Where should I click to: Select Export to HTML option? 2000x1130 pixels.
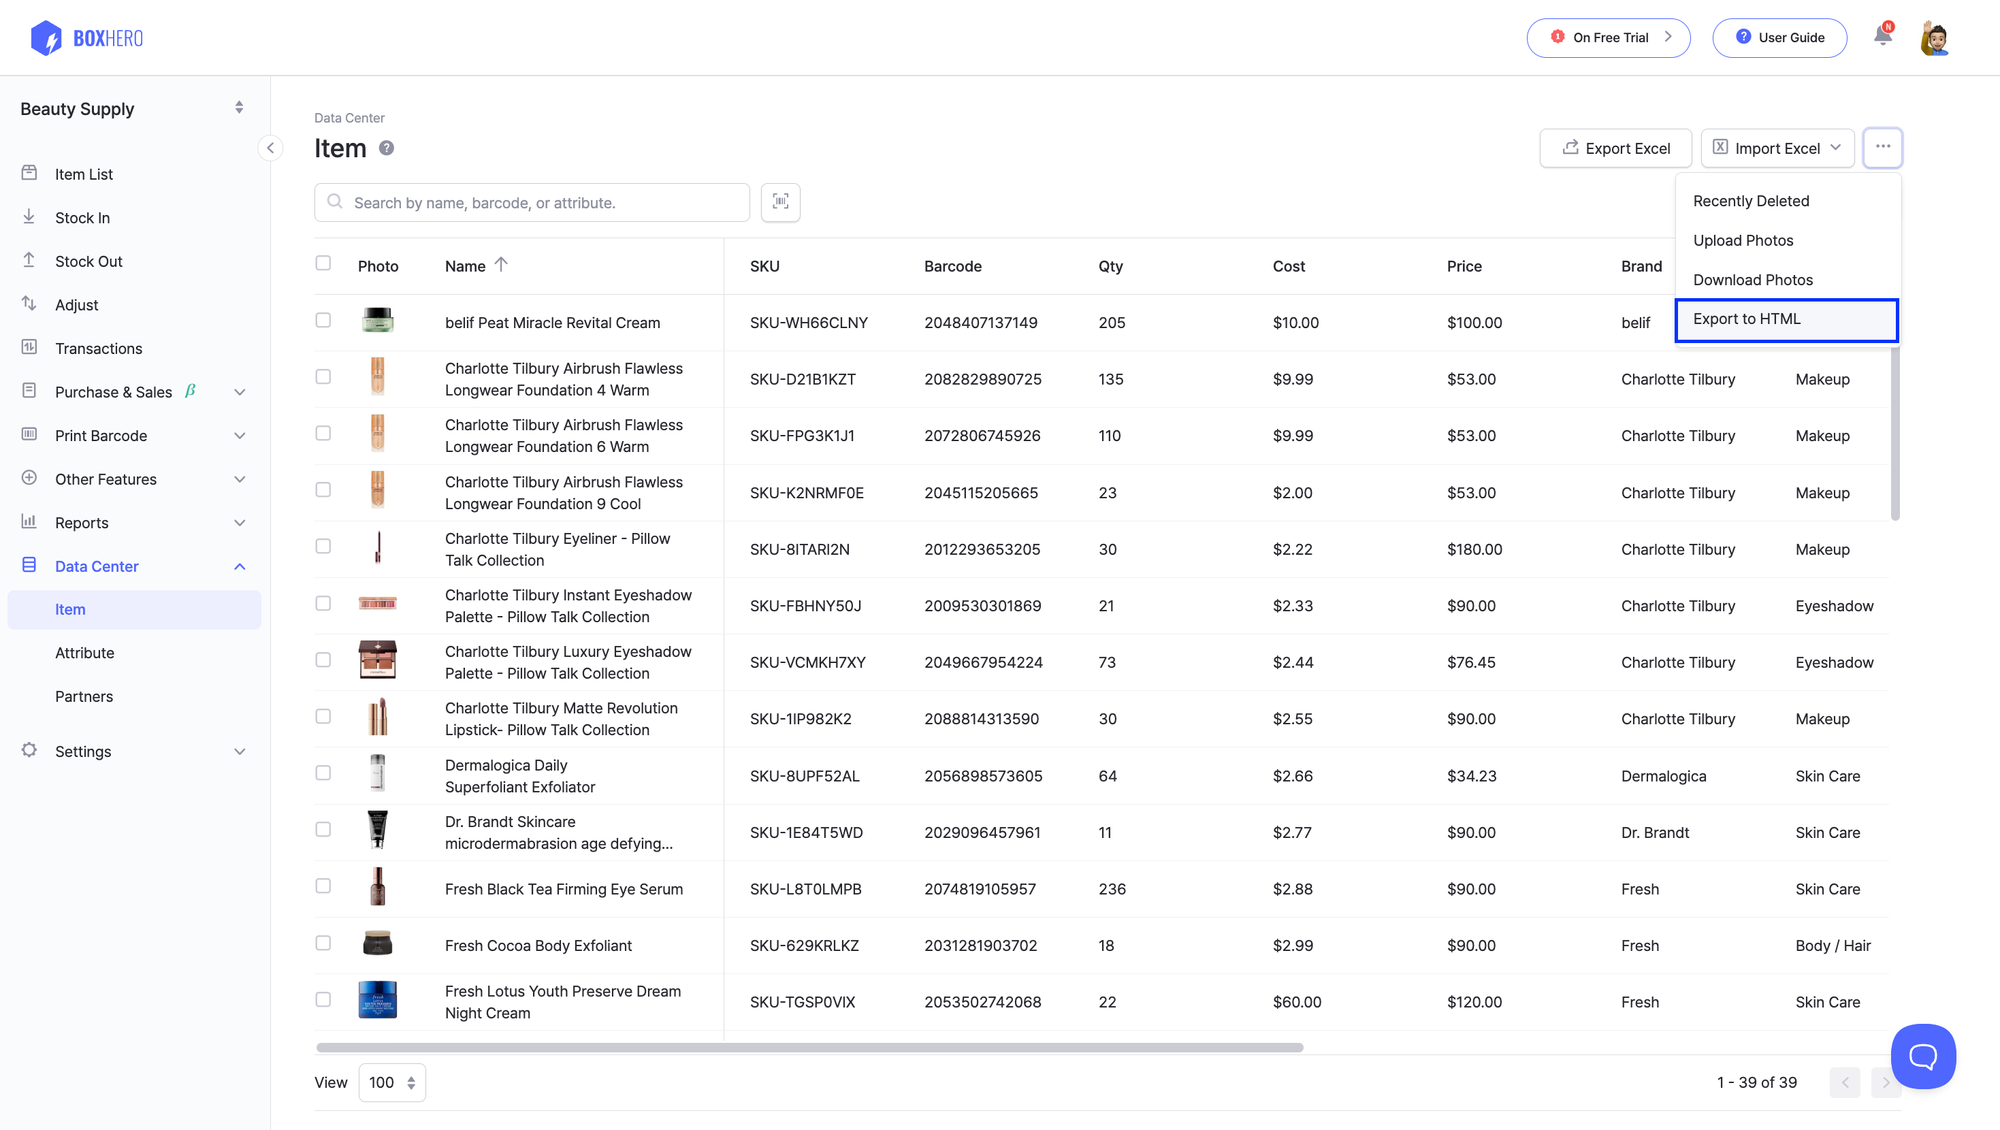click(1787, 319)
